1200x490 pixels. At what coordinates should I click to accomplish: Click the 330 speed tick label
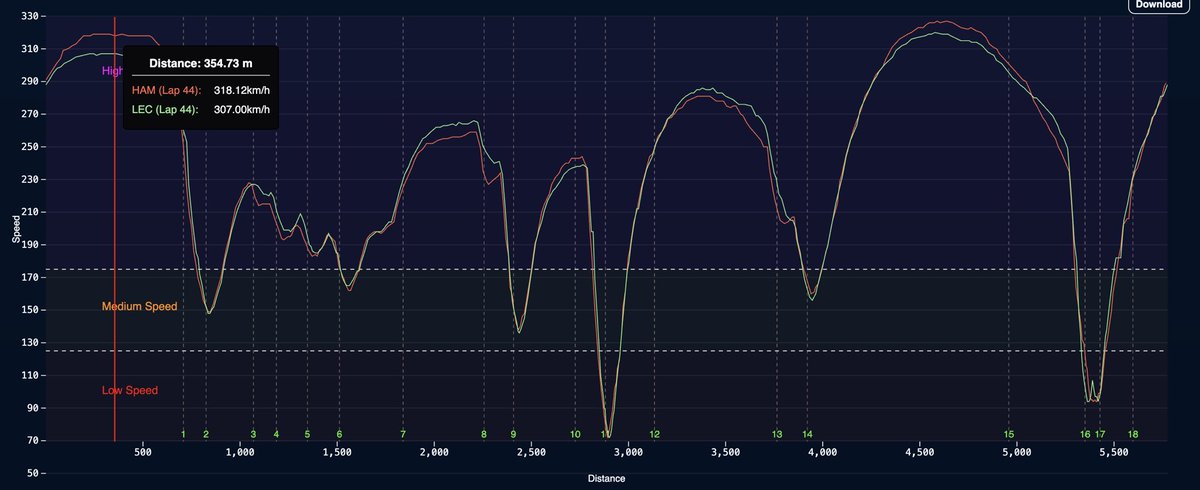point(29,17)
